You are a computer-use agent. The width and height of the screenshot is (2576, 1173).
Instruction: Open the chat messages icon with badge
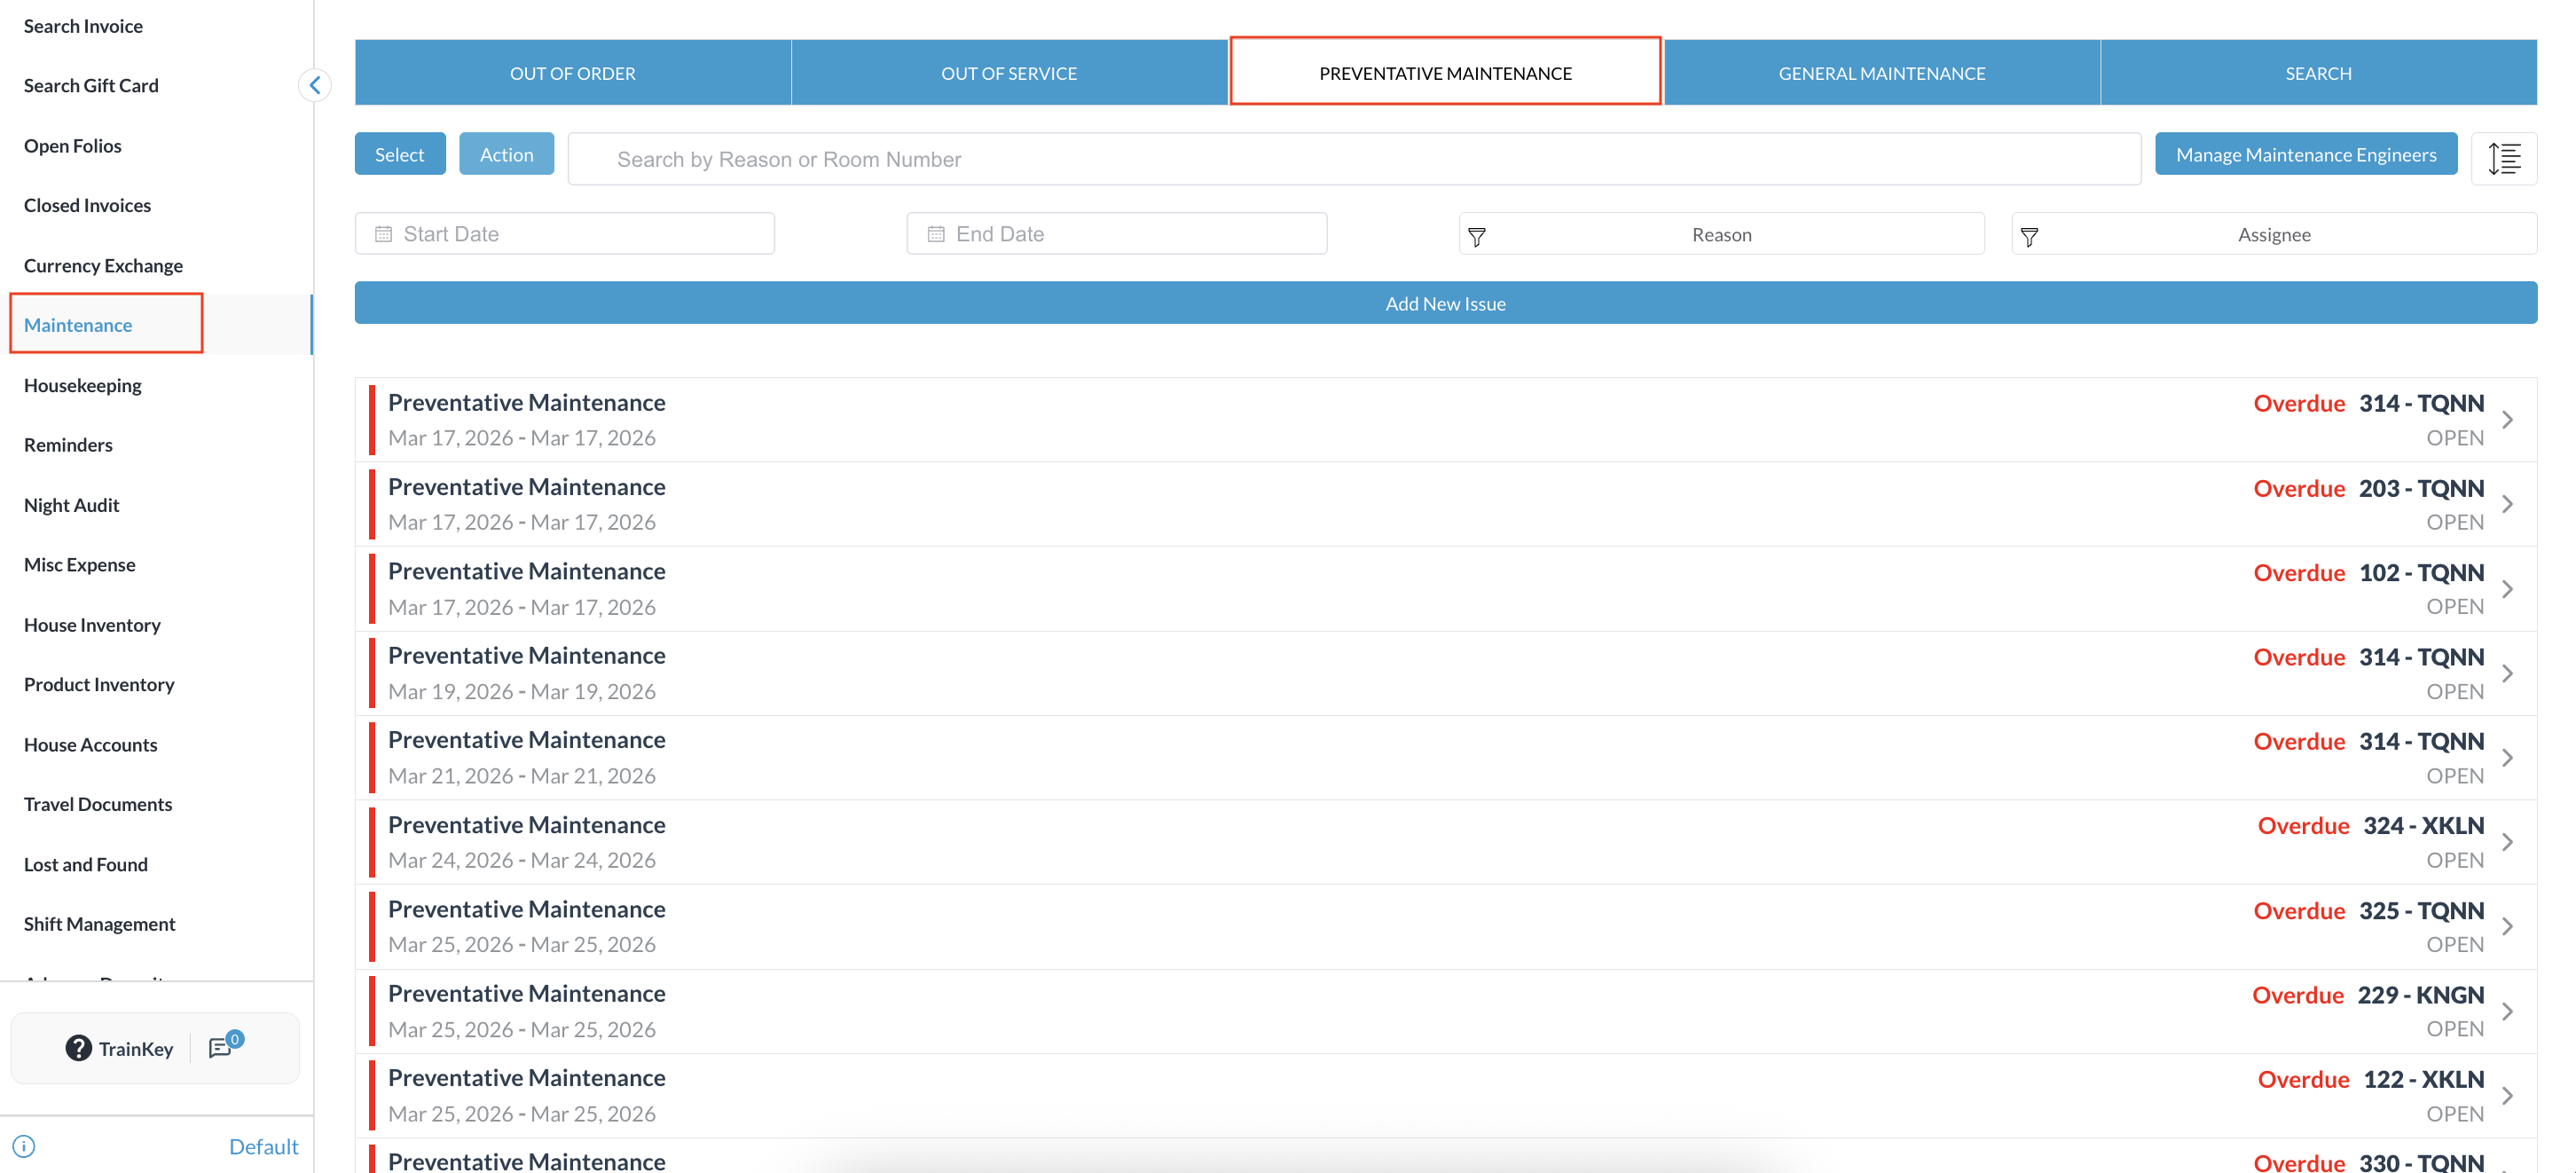[x=222, y=1046]
